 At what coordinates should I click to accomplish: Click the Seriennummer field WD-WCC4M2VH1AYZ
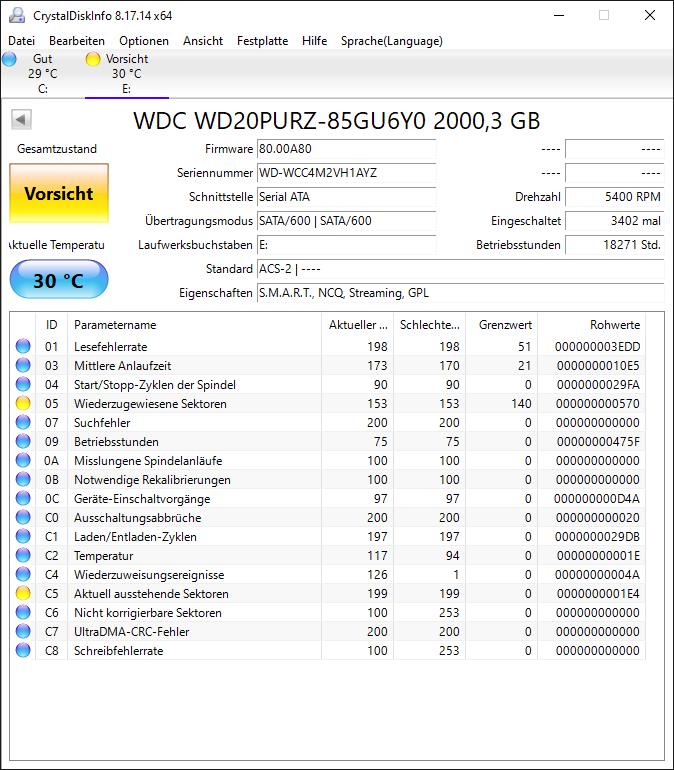(x=346, y=173)
